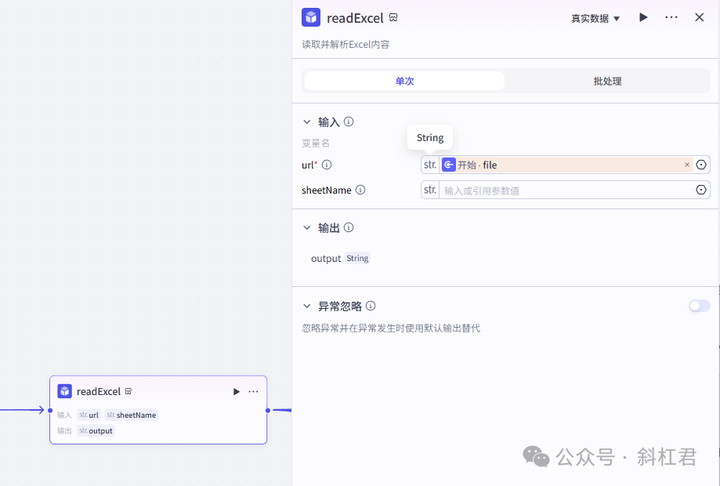The width and height of the screenshot is (720, 486).
Task: Click the info icon next to url
Action: pos(326,165)
